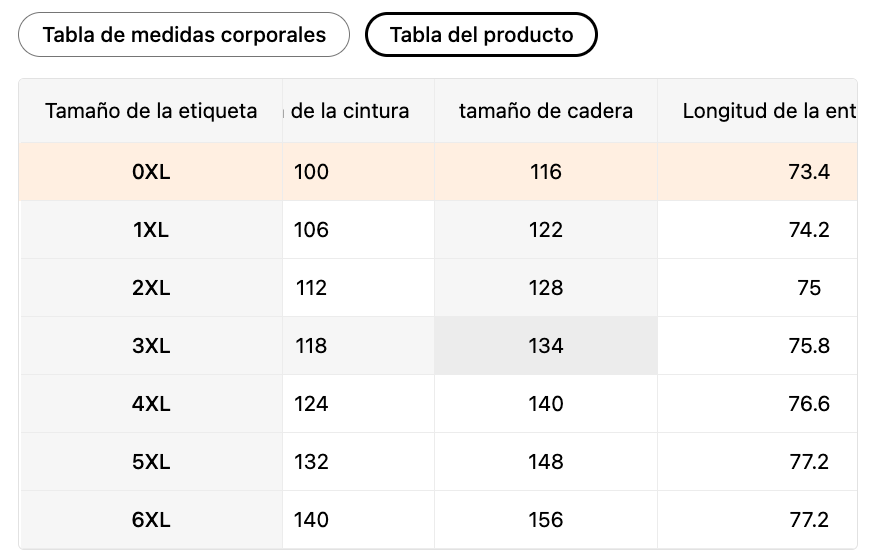
Task: Select the 2XL size row label
Action: [x=151, y=288]
